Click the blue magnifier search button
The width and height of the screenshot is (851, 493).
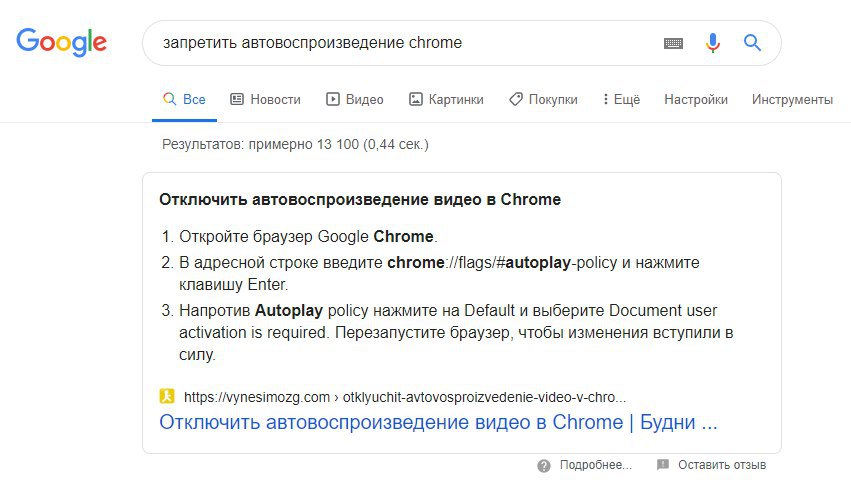click(x=752, y=42)
